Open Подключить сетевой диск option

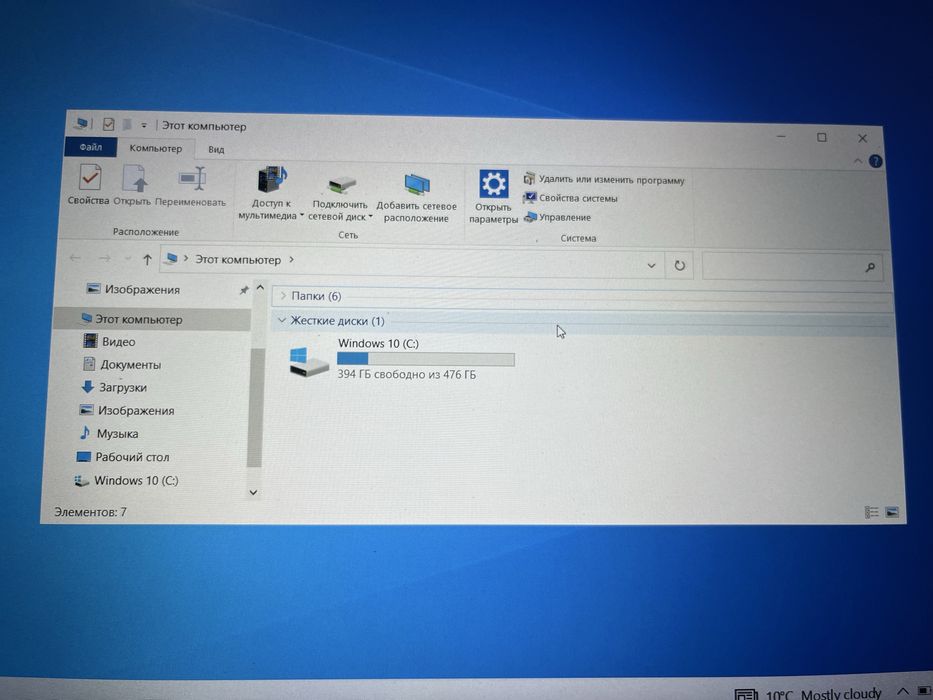click(340, 198)
